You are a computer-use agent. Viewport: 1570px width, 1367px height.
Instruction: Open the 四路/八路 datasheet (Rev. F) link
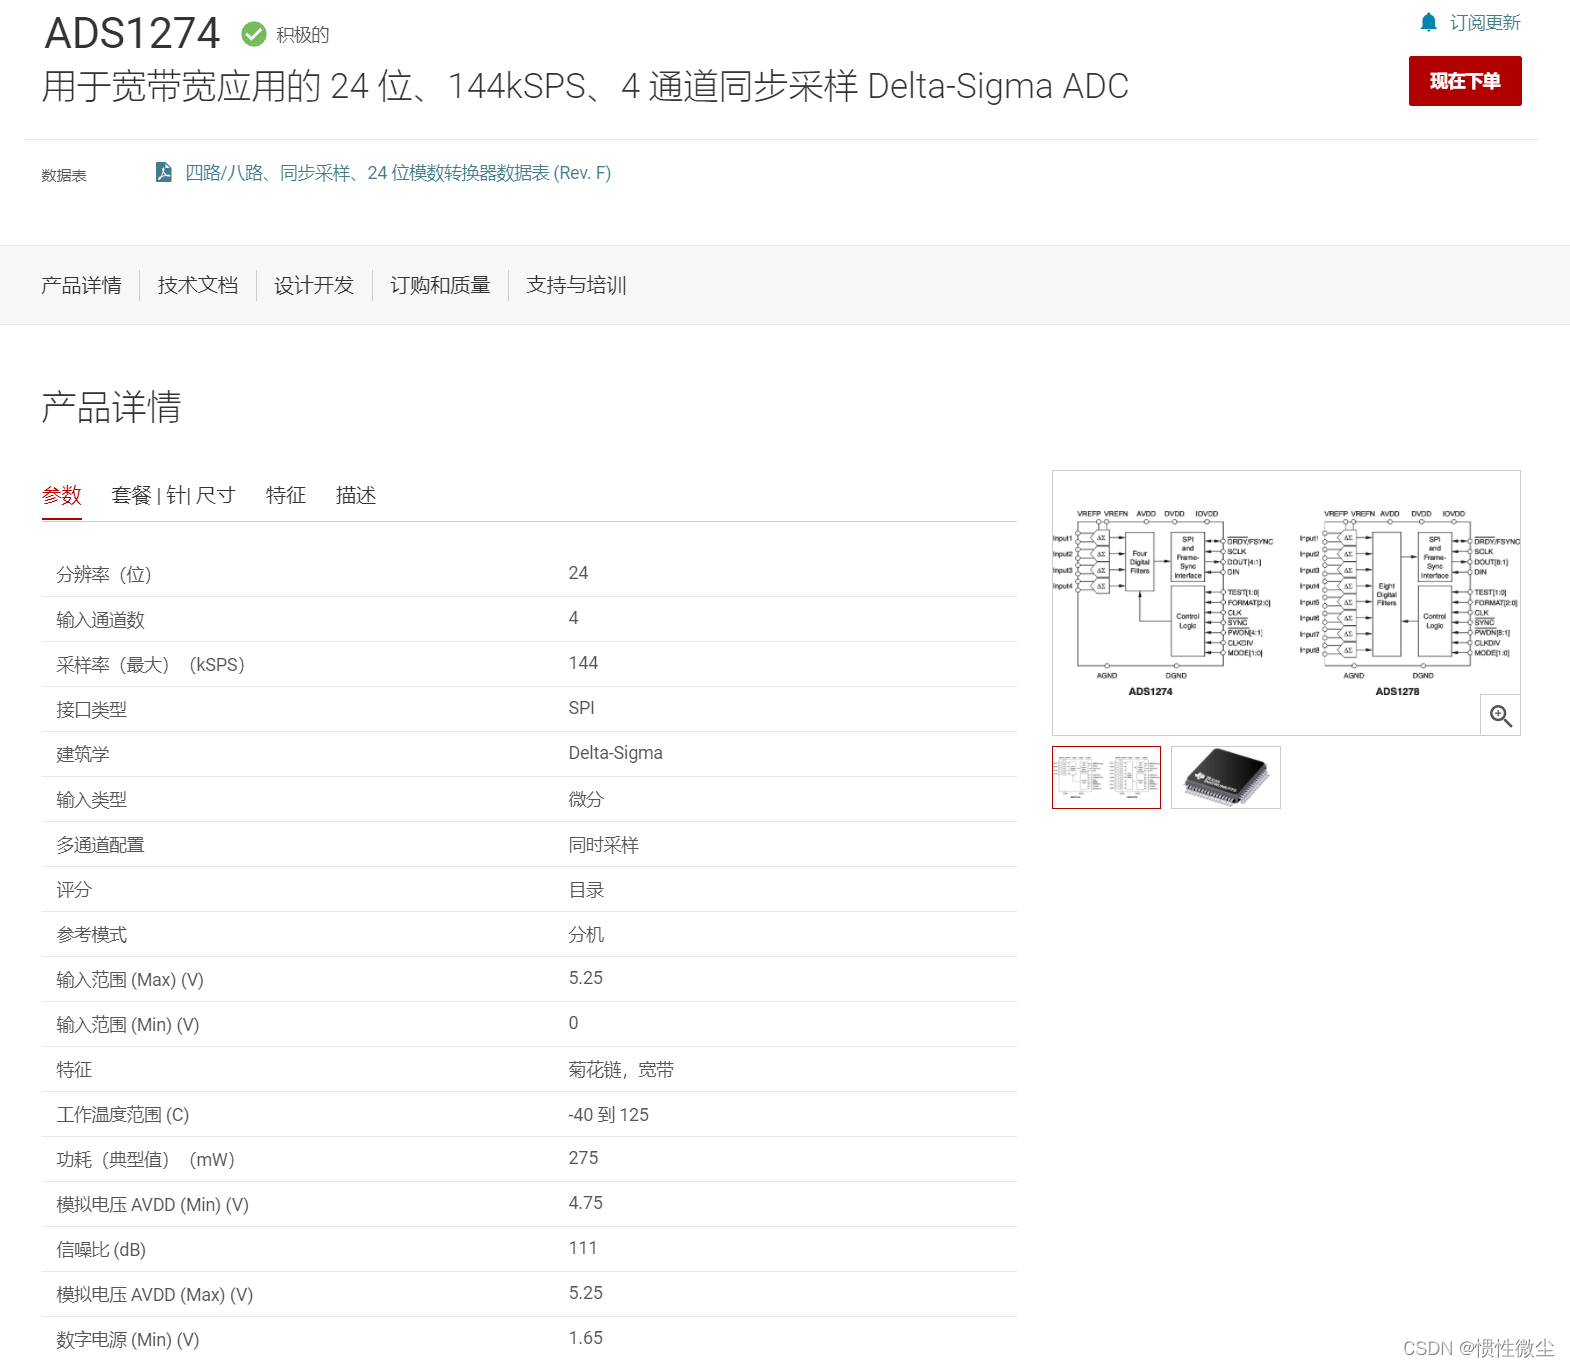pyautogui.click(x=398, y=173)
